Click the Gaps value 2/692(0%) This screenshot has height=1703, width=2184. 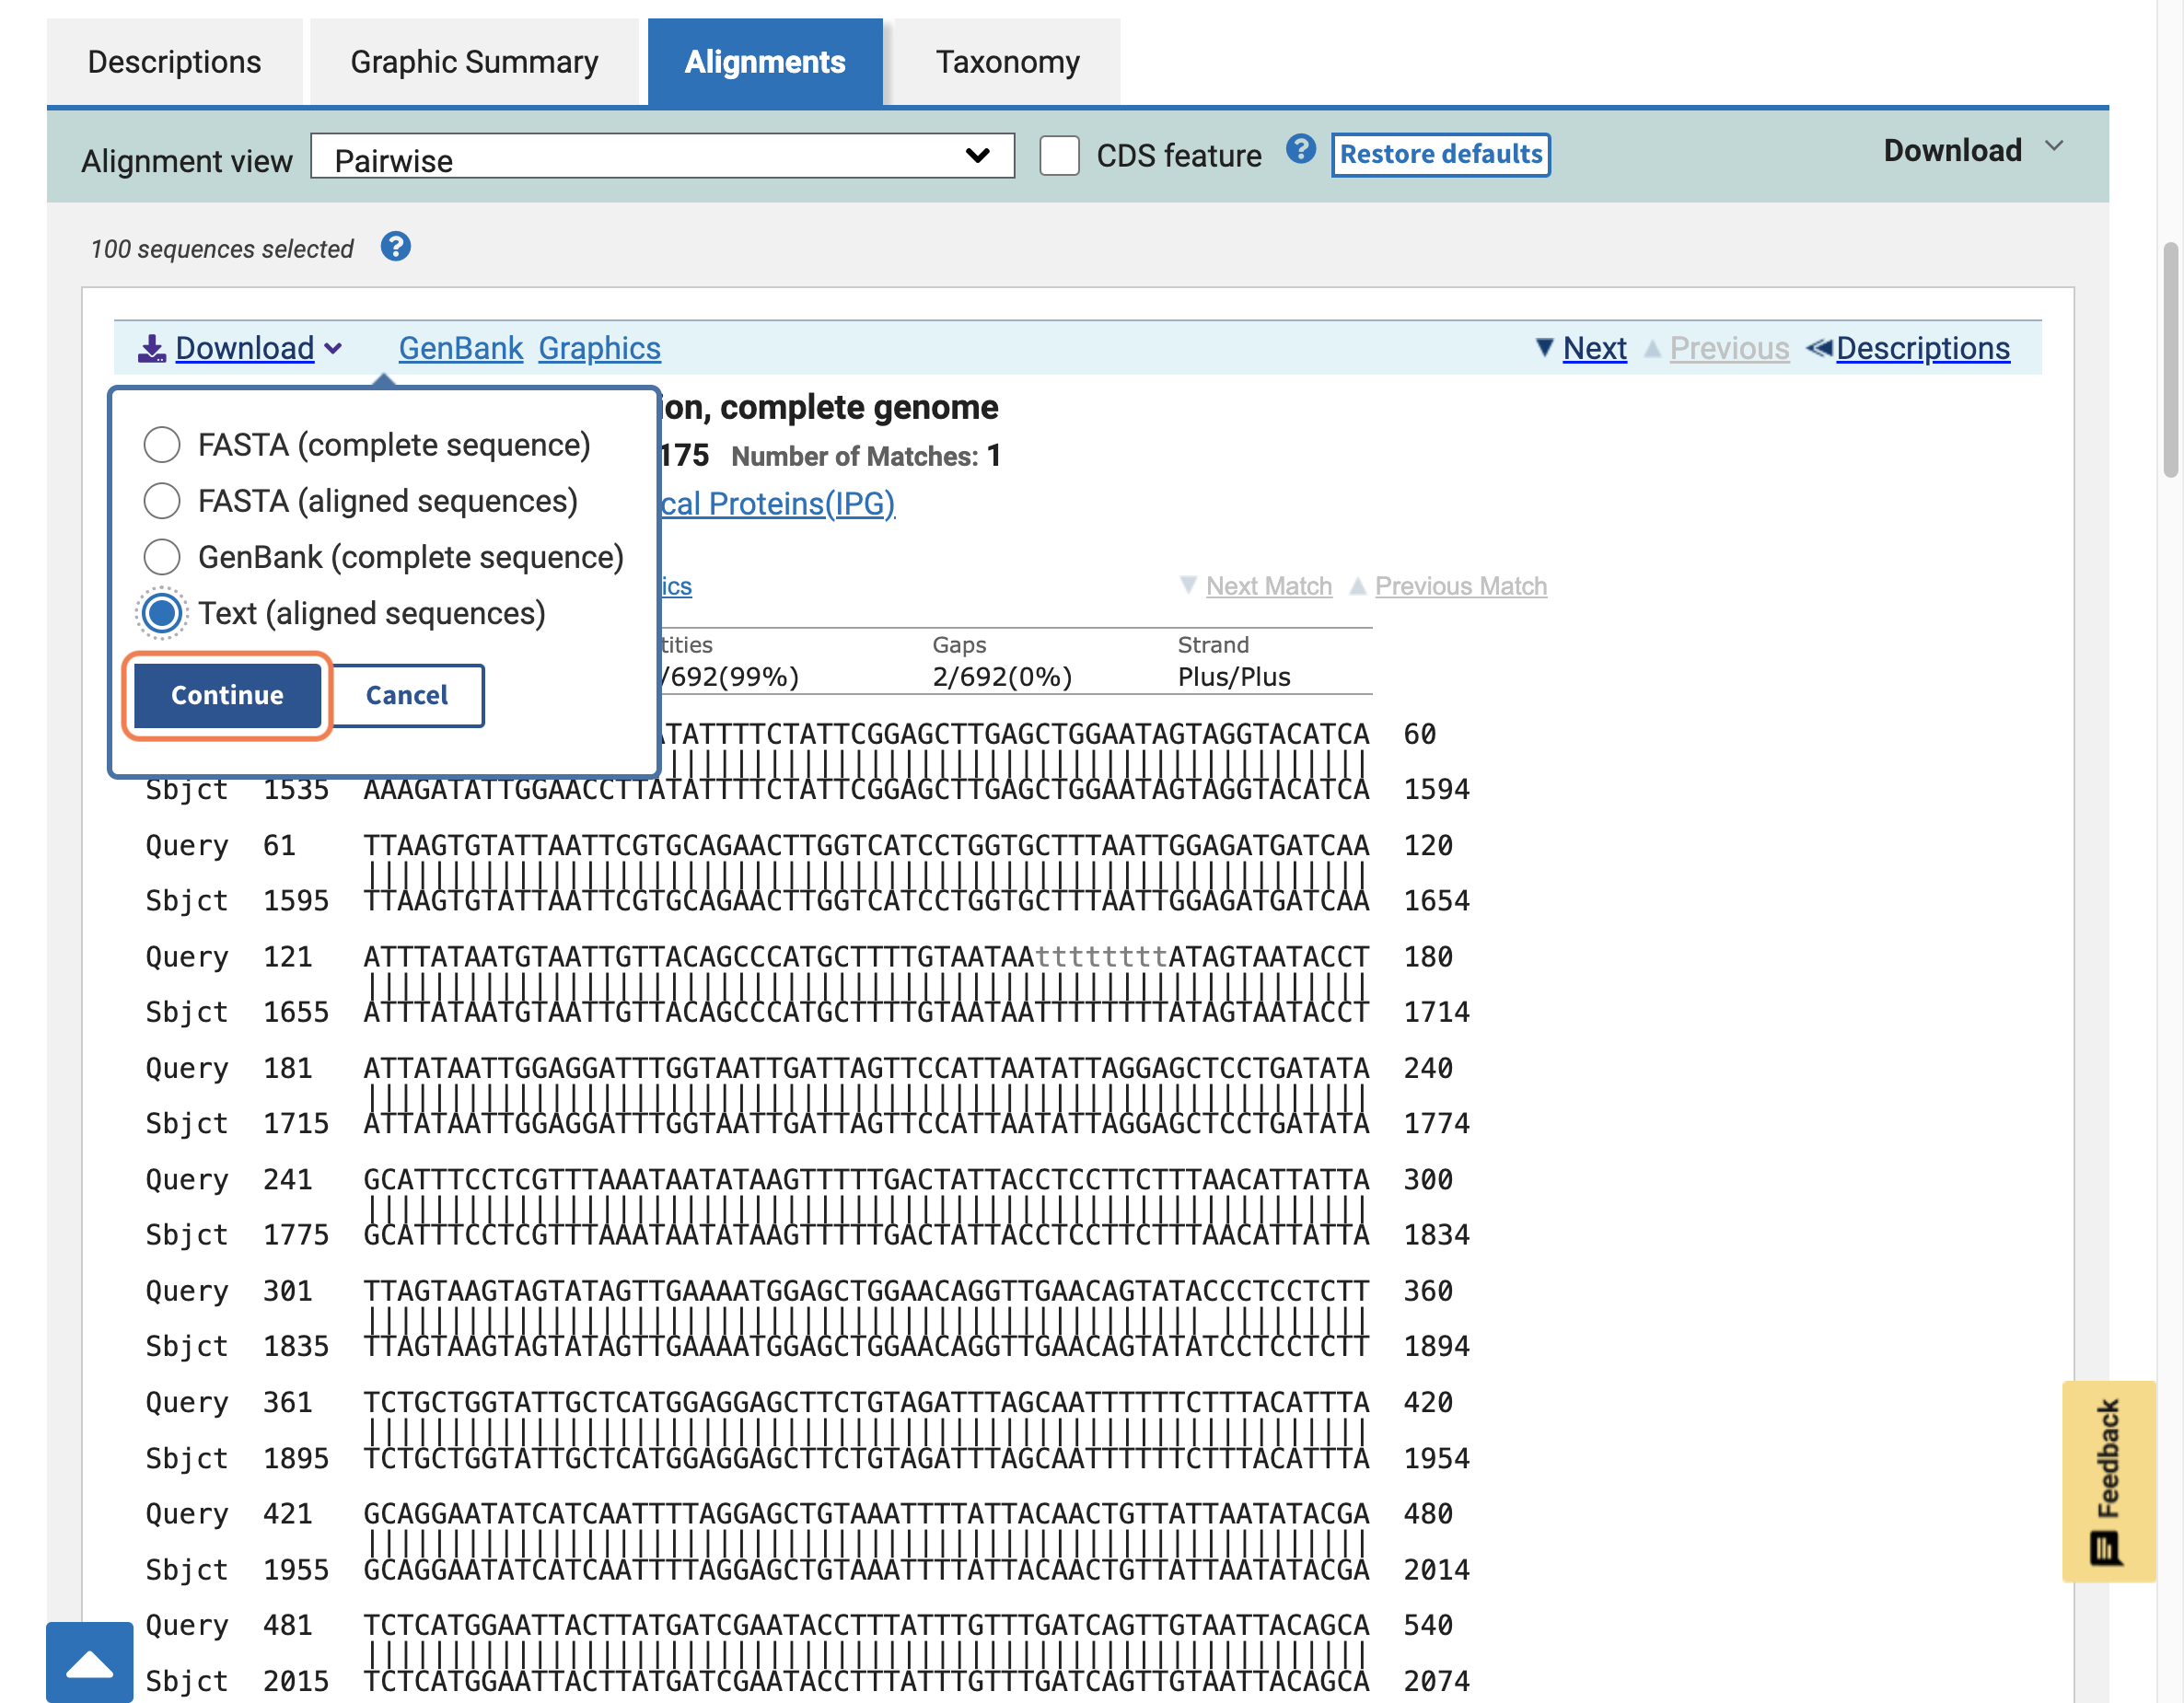coord(1001,677)
